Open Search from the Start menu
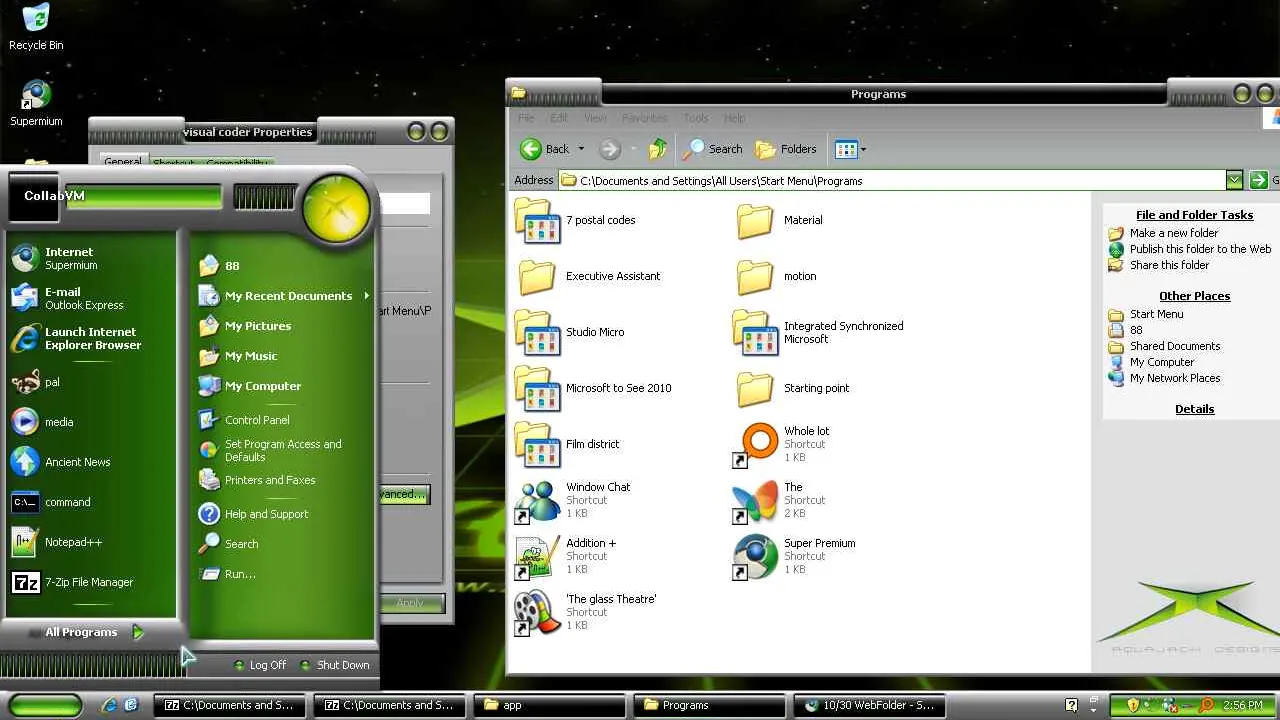The width and height of the screenshot is (1280, 720). coord(283,544)
